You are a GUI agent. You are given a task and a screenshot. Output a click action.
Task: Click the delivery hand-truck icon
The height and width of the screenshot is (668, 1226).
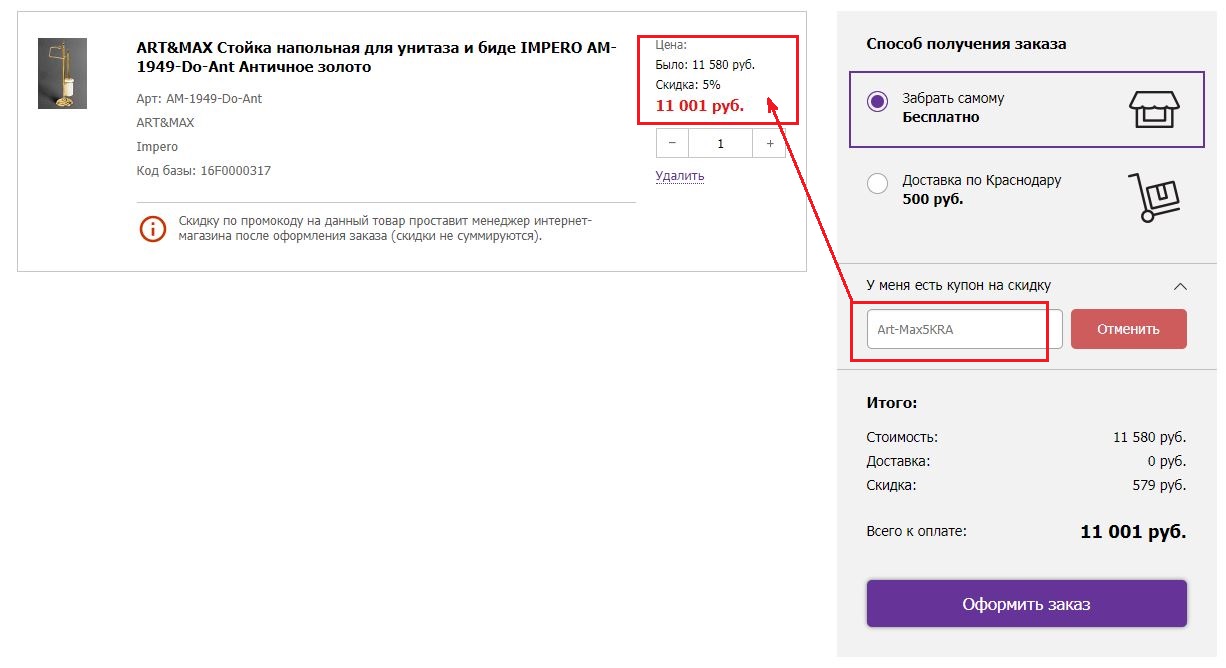(x=1154, y=195)
